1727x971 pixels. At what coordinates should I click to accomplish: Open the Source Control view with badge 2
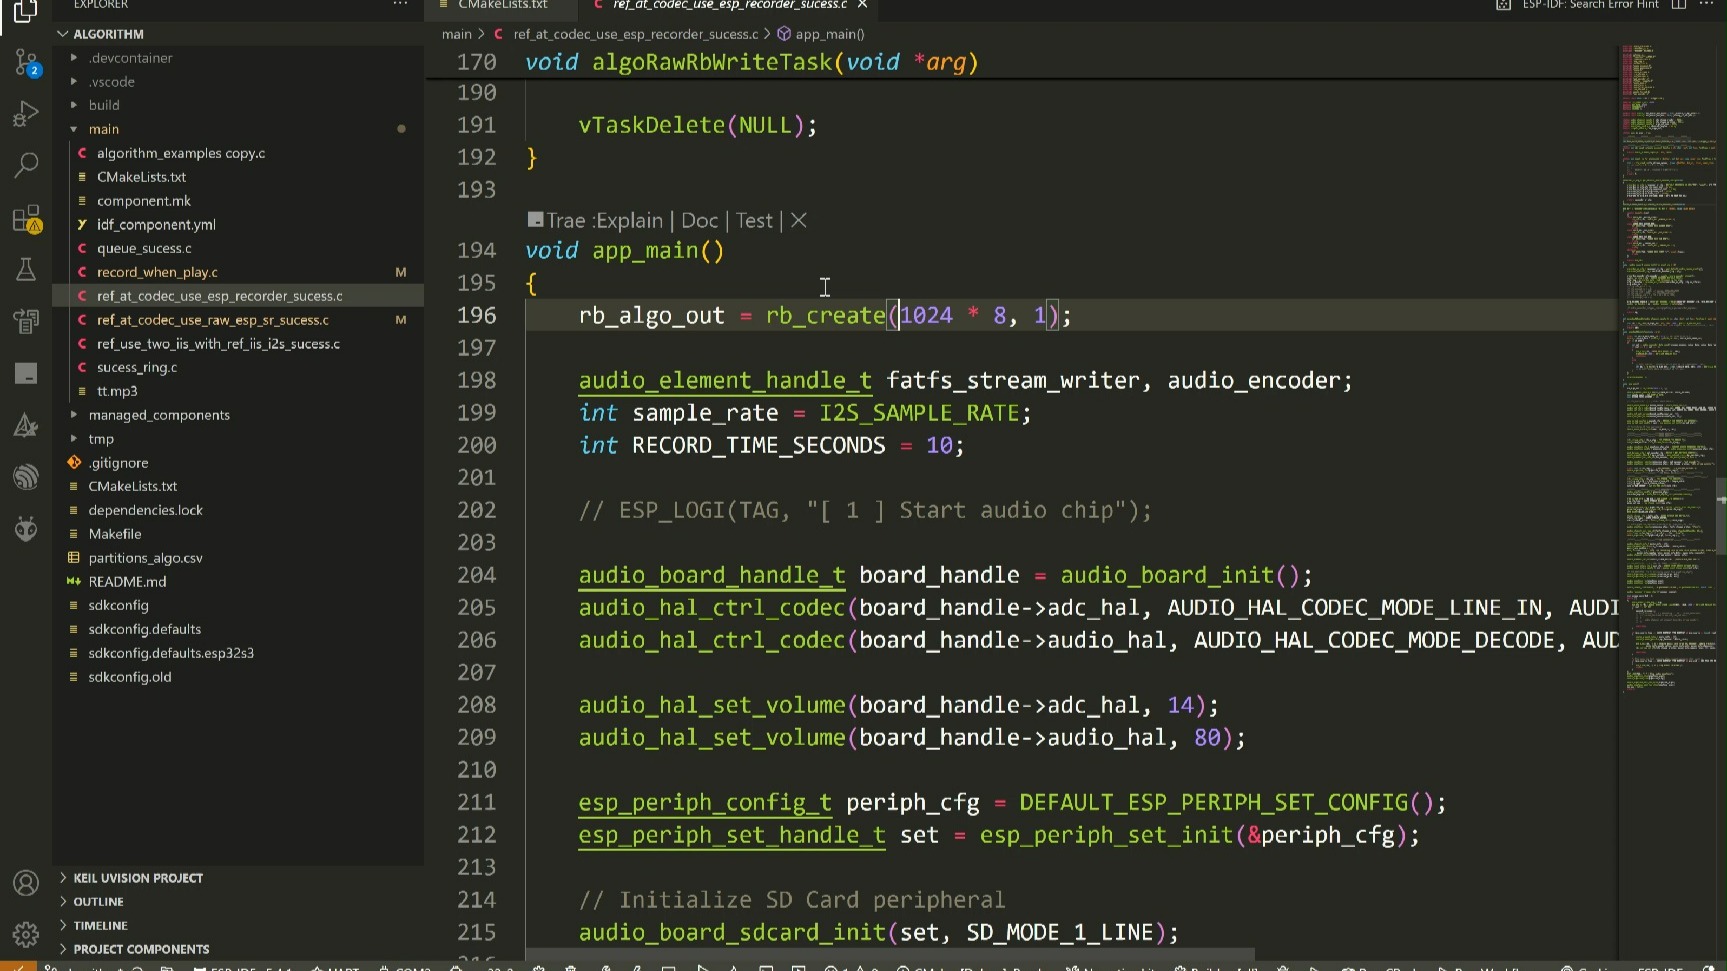(26, 64)
